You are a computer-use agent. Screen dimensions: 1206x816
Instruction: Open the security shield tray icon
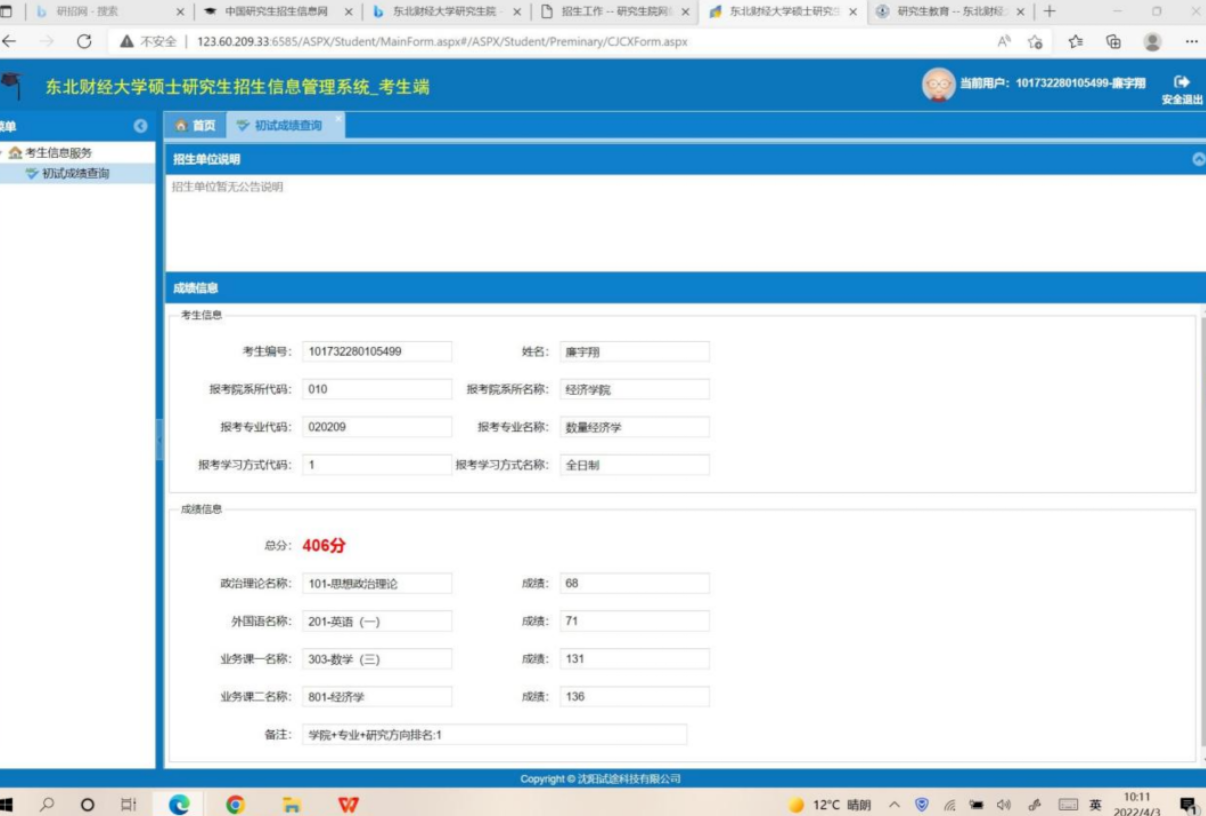click(x=922, y=805)
